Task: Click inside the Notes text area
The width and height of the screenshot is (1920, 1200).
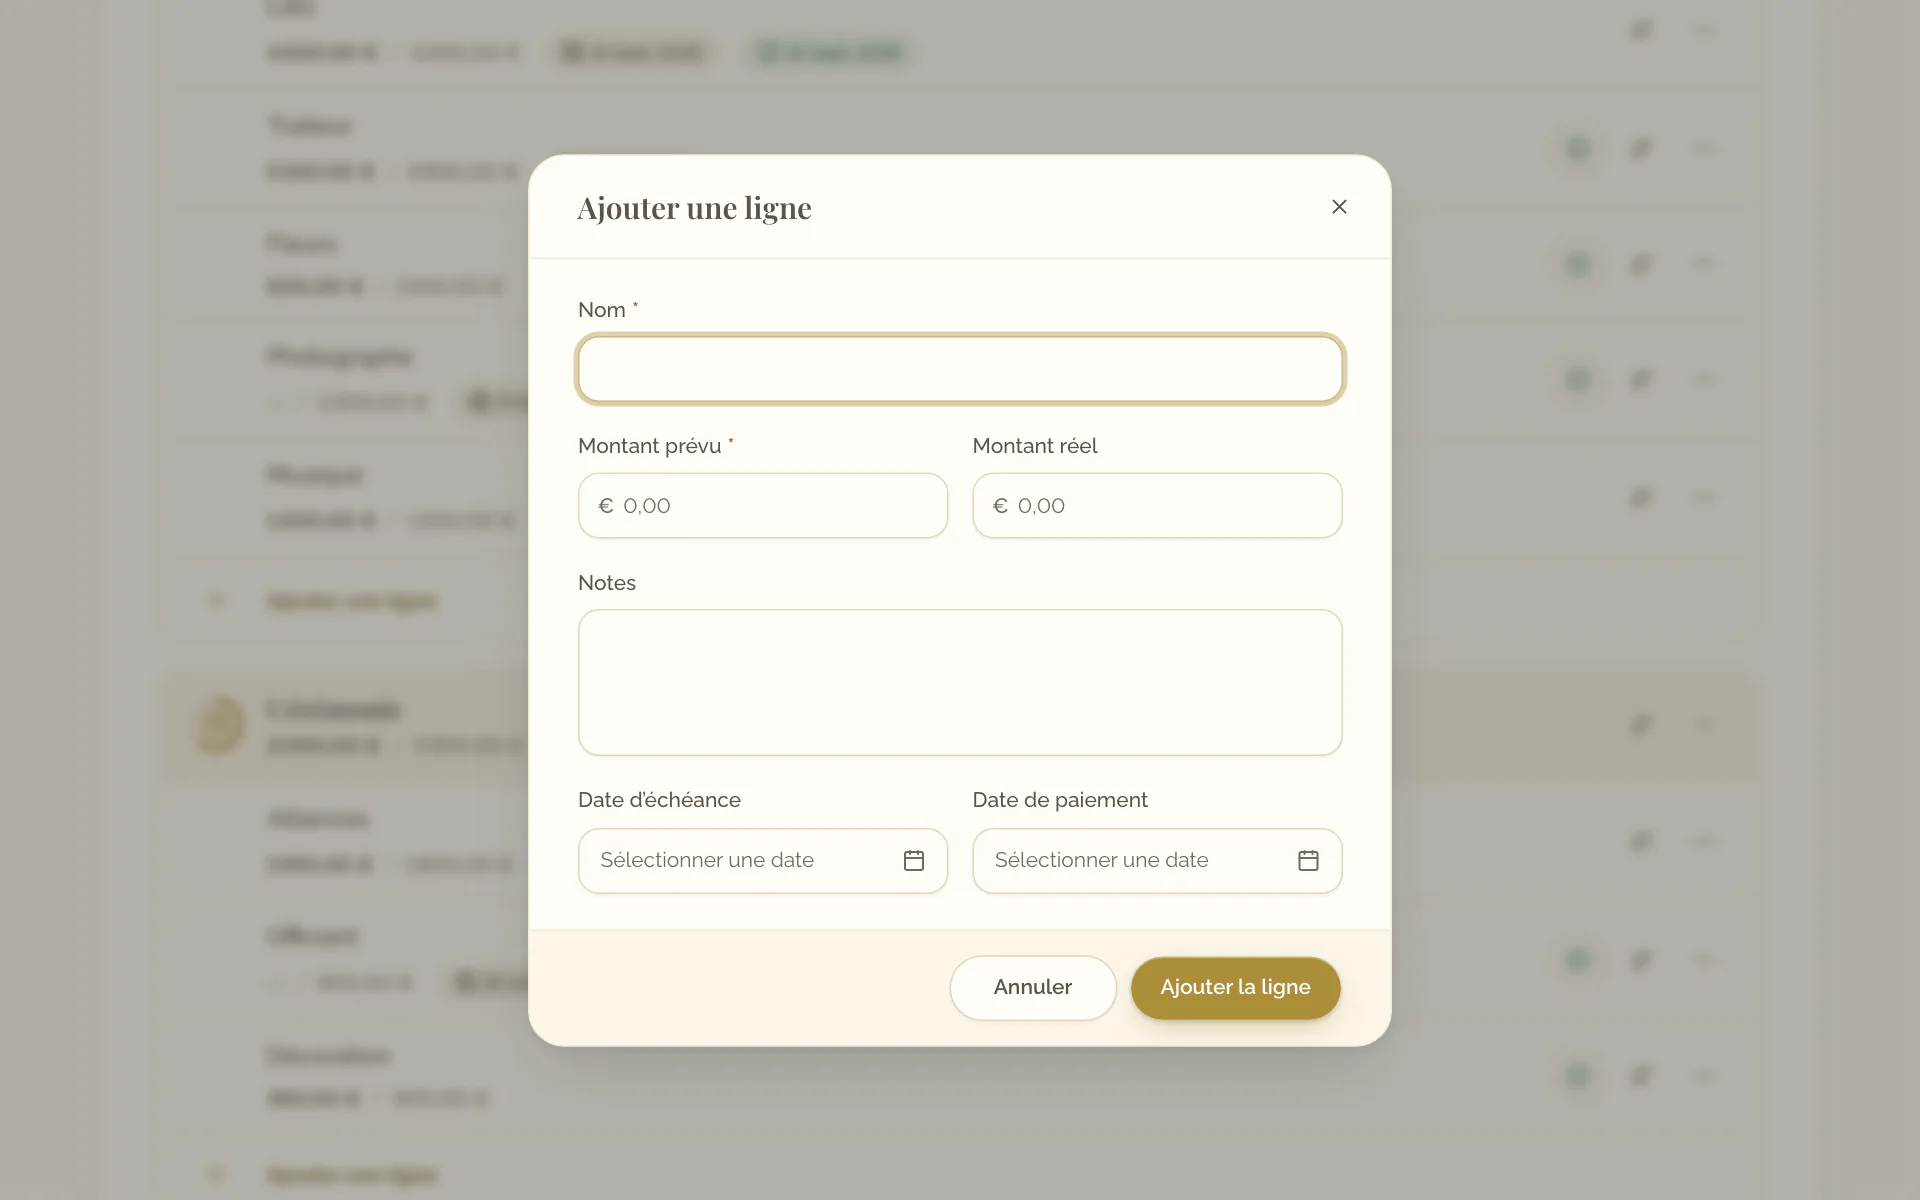Action: (x=960, y=682)
